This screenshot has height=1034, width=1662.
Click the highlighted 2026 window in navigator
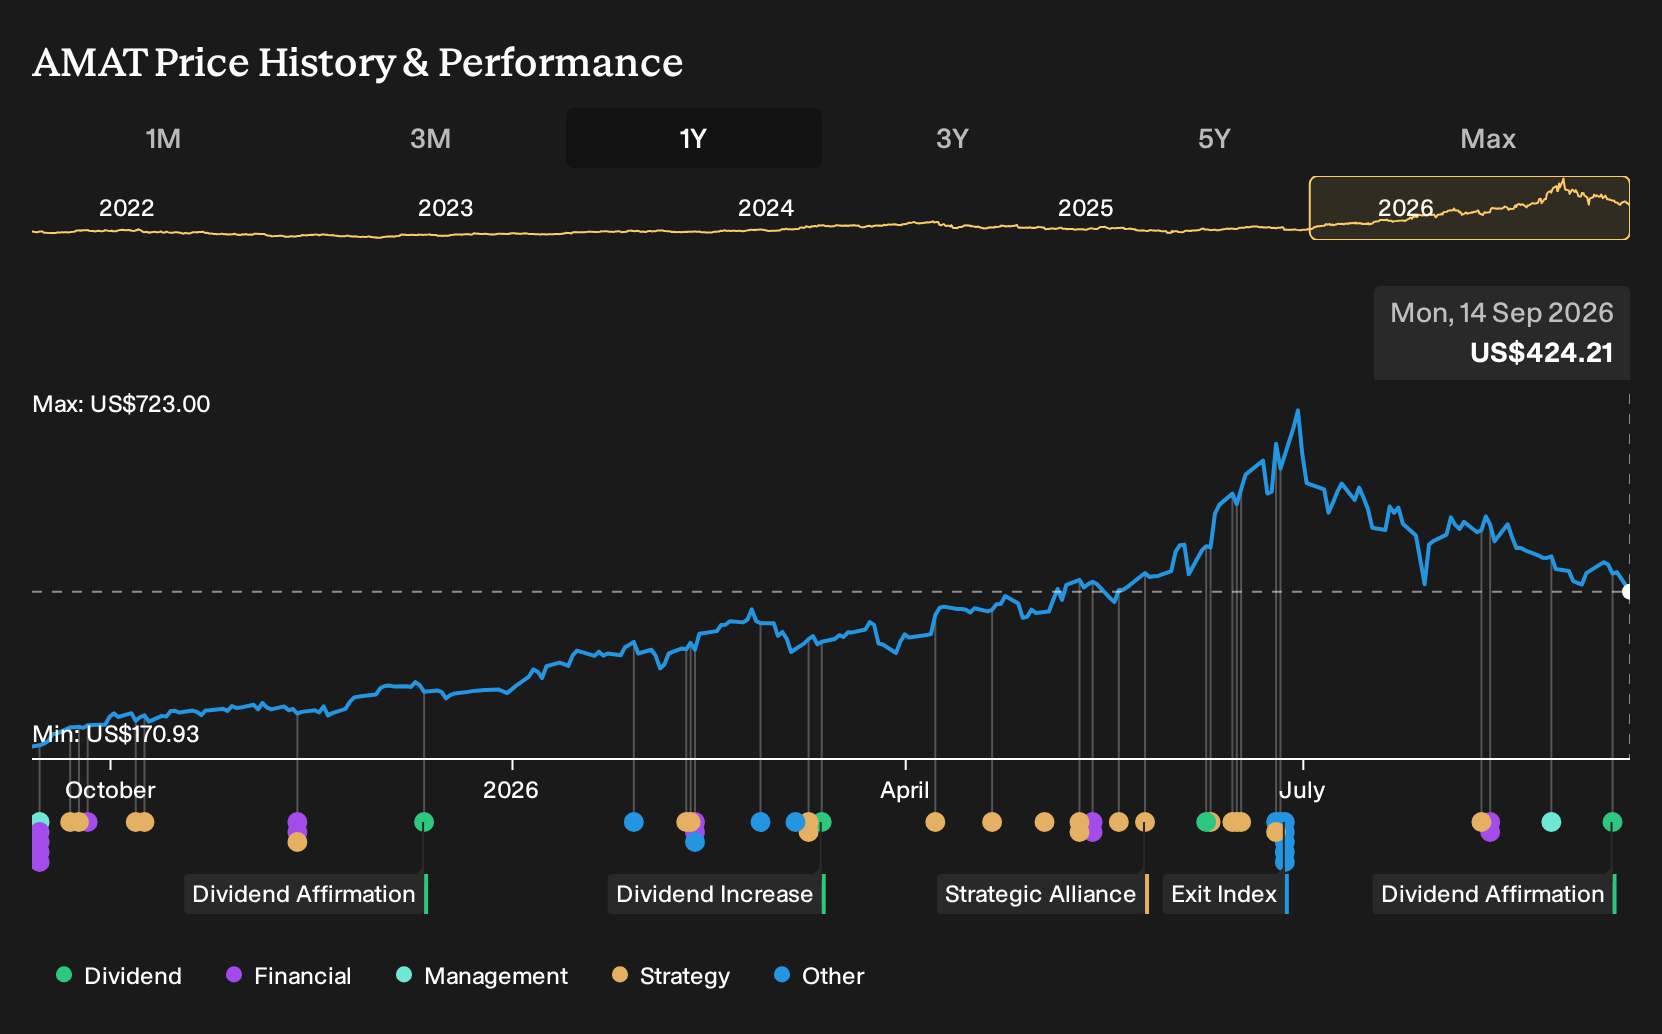pyautogui.click(x=1469, y=208)
